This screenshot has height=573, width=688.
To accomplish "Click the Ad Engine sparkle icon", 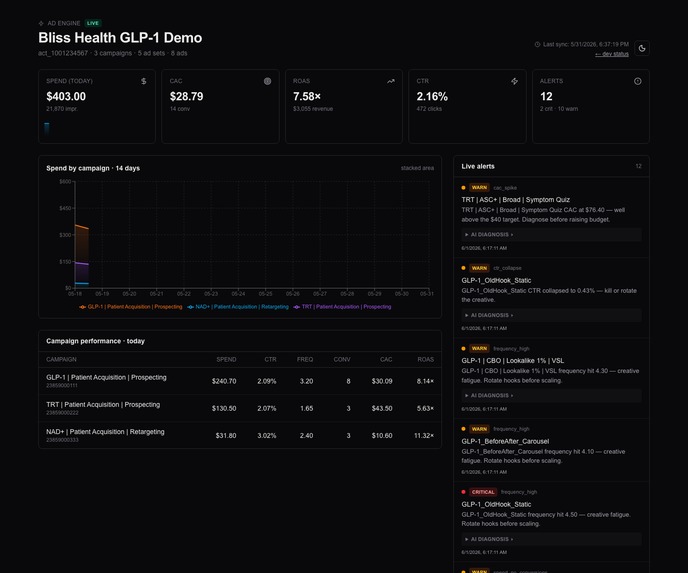I will coord(41,23).
